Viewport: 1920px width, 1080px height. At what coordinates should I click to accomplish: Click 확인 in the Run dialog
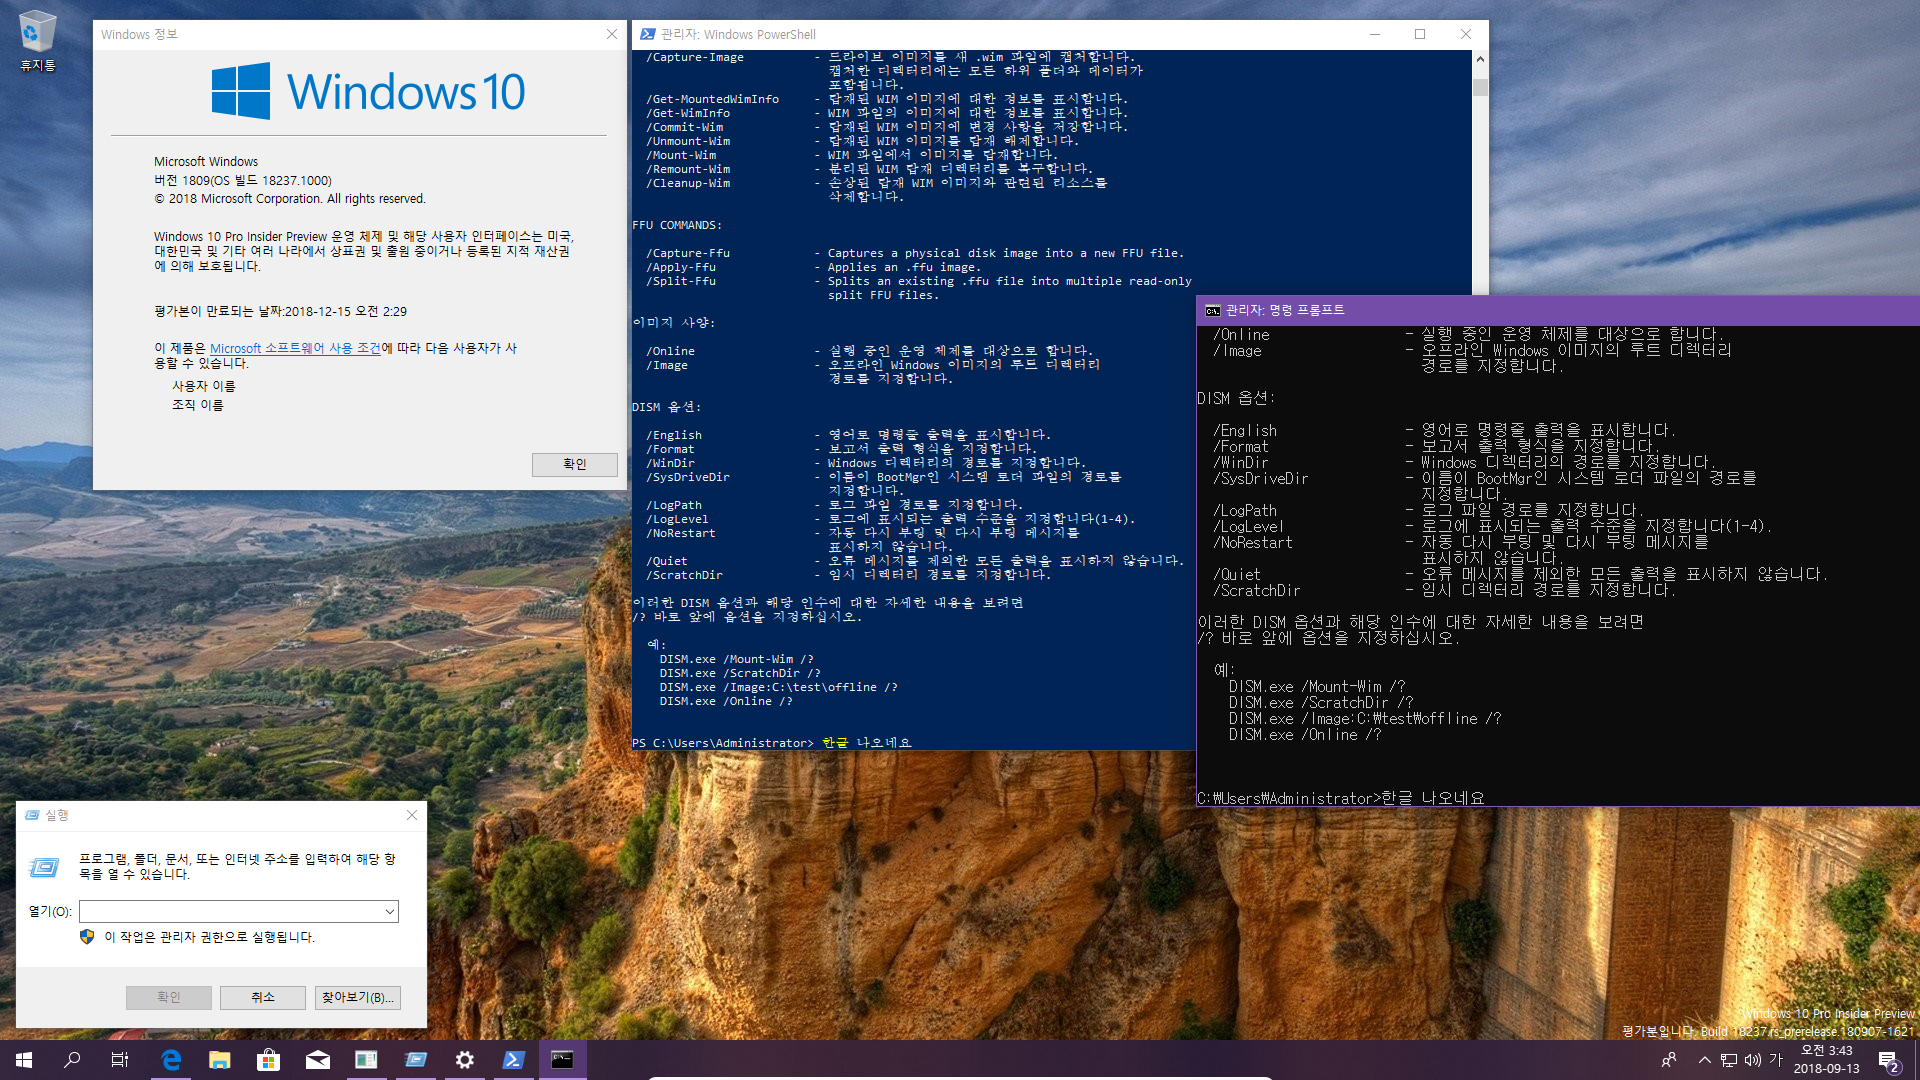point(168,997)
